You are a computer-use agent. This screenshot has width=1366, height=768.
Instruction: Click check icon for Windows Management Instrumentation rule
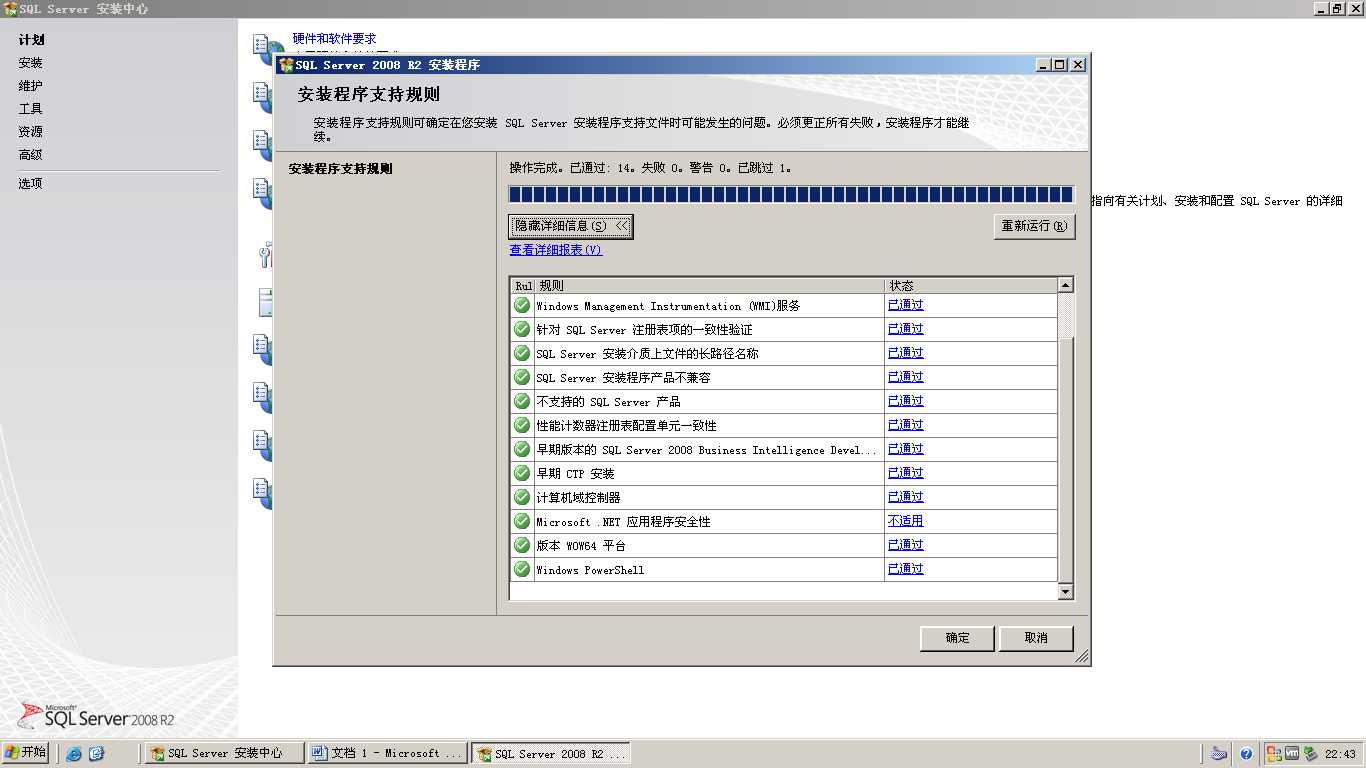click(522, 305)
